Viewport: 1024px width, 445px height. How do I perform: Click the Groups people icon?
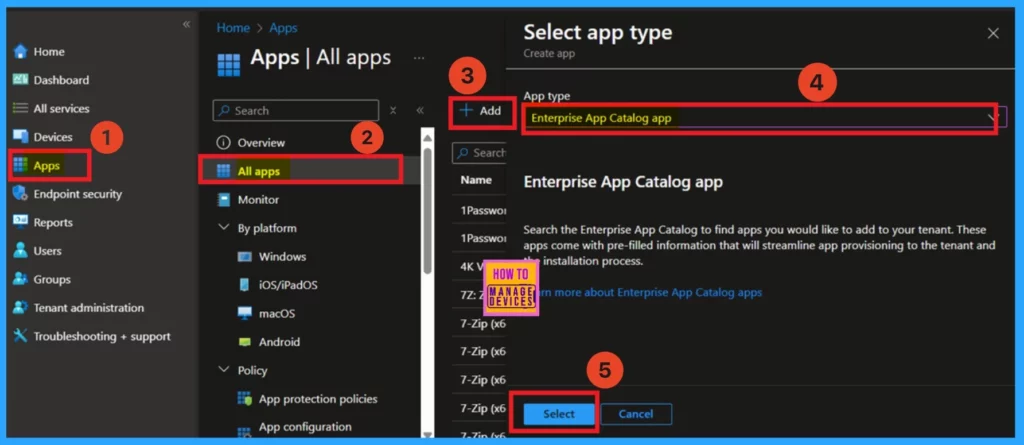point(21,279)
